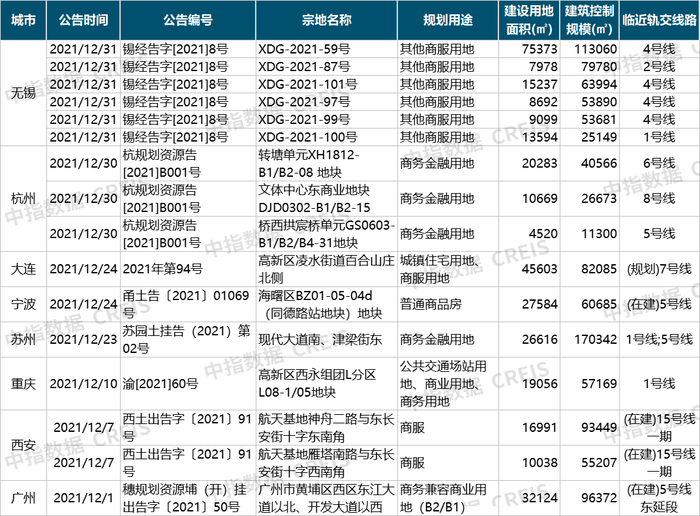Viewport: 700px width, 516px height.
Task: Select the 2号线 transit line cell
Action: coord(659,67)
